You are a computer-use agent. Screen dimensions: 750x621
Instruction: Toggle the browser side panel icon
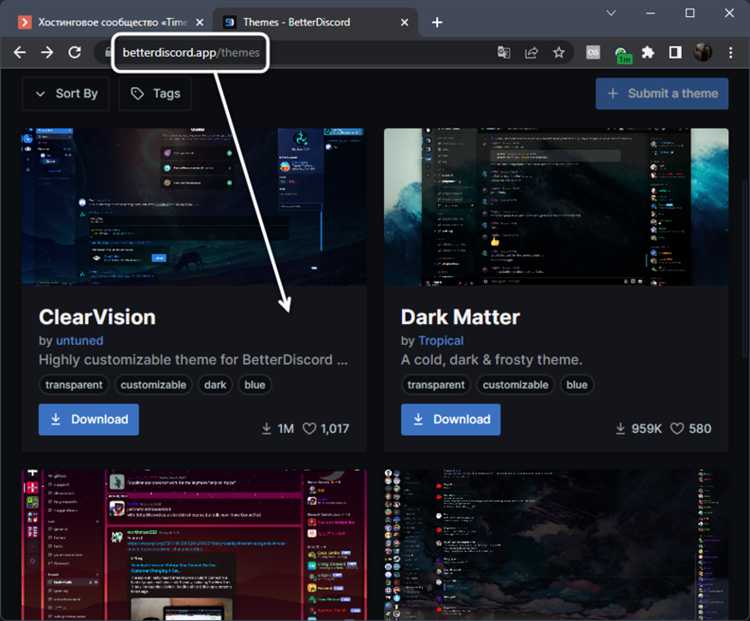675,52
